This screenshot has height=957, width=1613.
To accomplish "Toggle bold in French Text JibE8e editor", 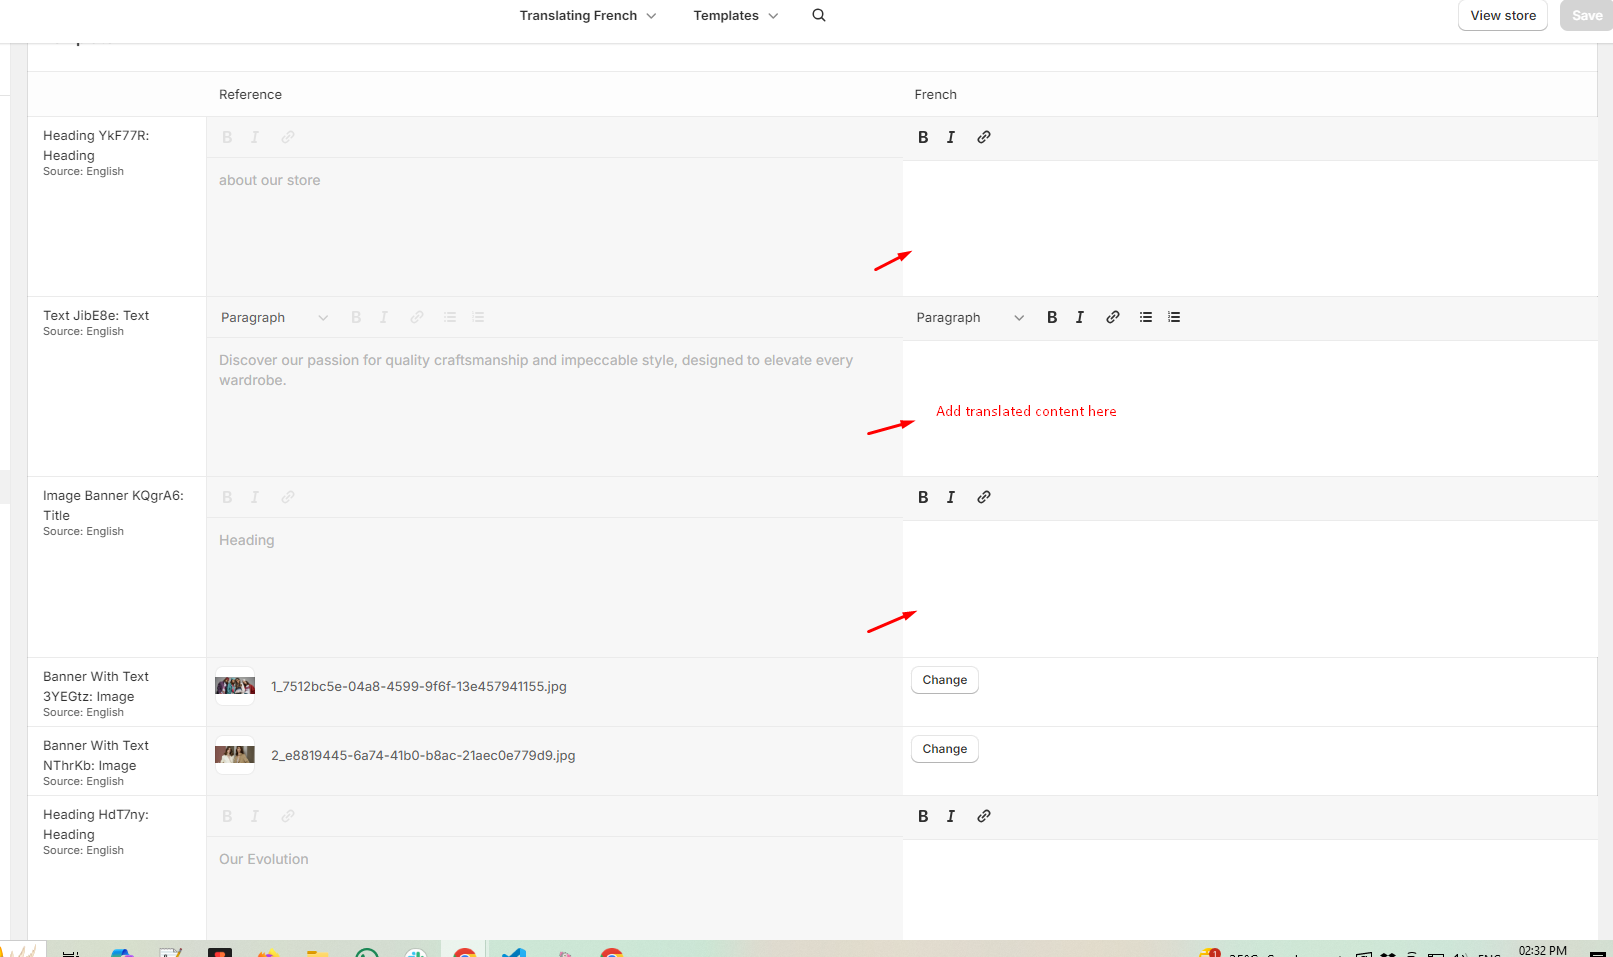I will point(1052,318).
